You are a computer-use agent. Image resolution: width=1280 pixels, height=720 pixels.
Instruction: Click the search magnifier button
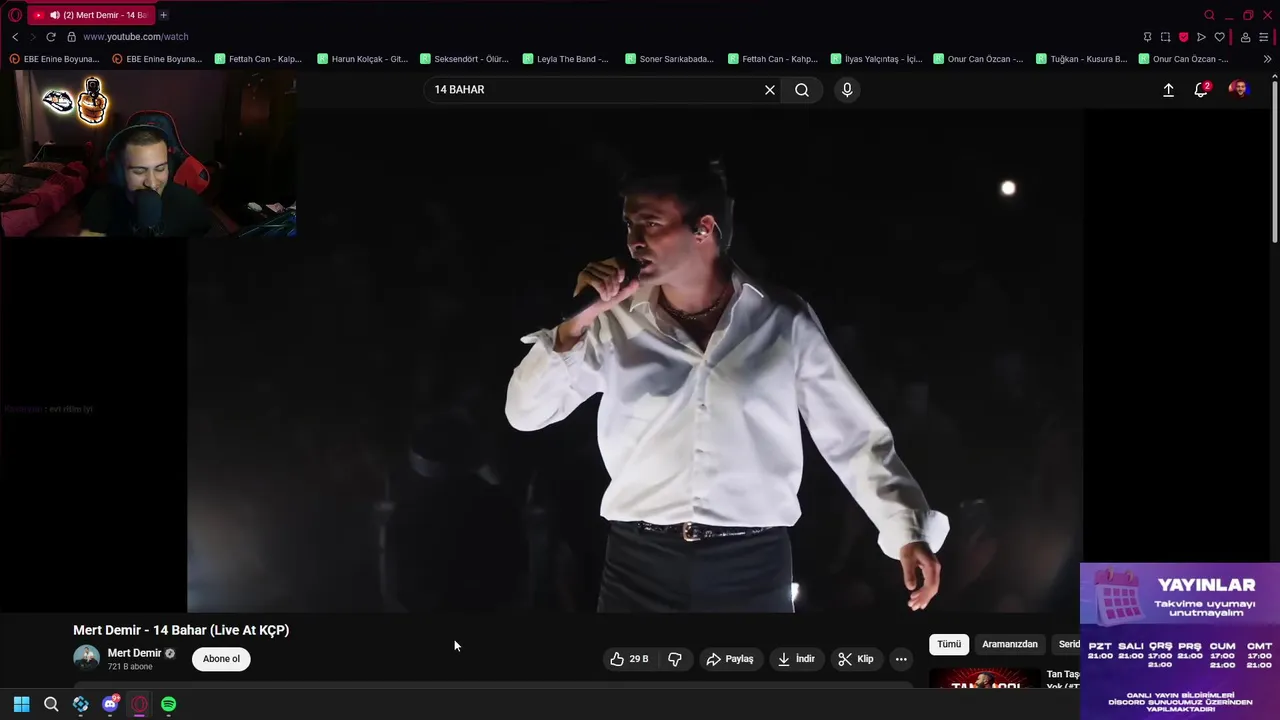(x=802, y=90)
